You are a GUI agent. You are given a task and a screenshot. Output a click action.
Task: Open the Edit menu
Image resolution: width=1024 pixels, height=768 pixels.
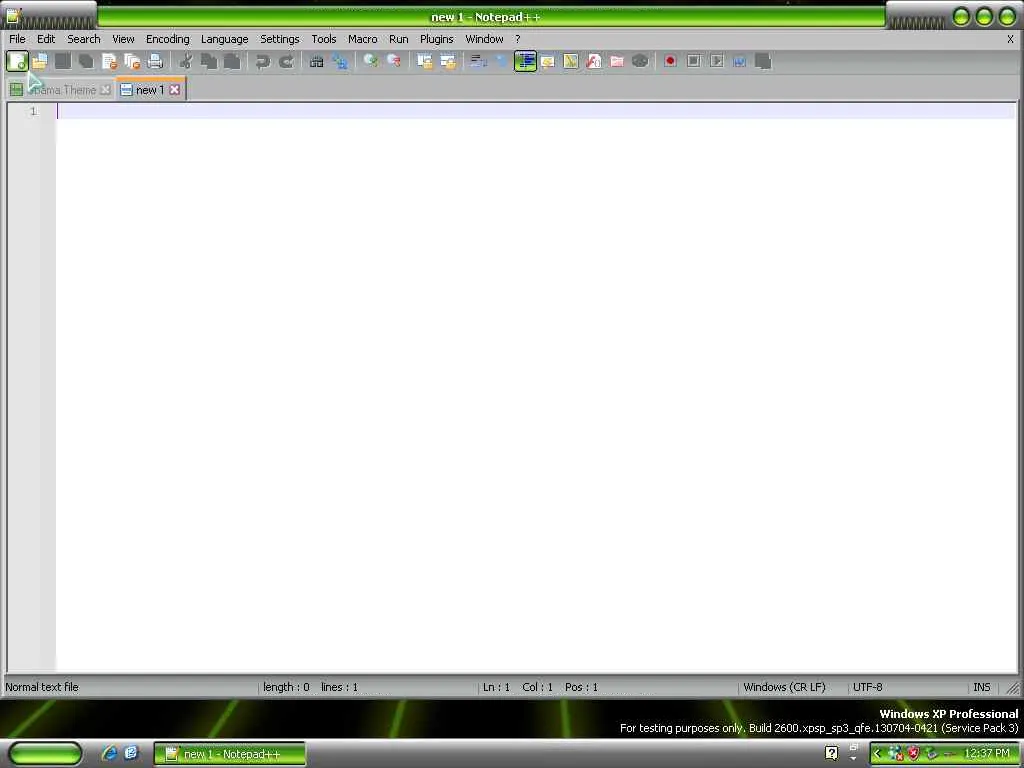[x=46, y=39]
